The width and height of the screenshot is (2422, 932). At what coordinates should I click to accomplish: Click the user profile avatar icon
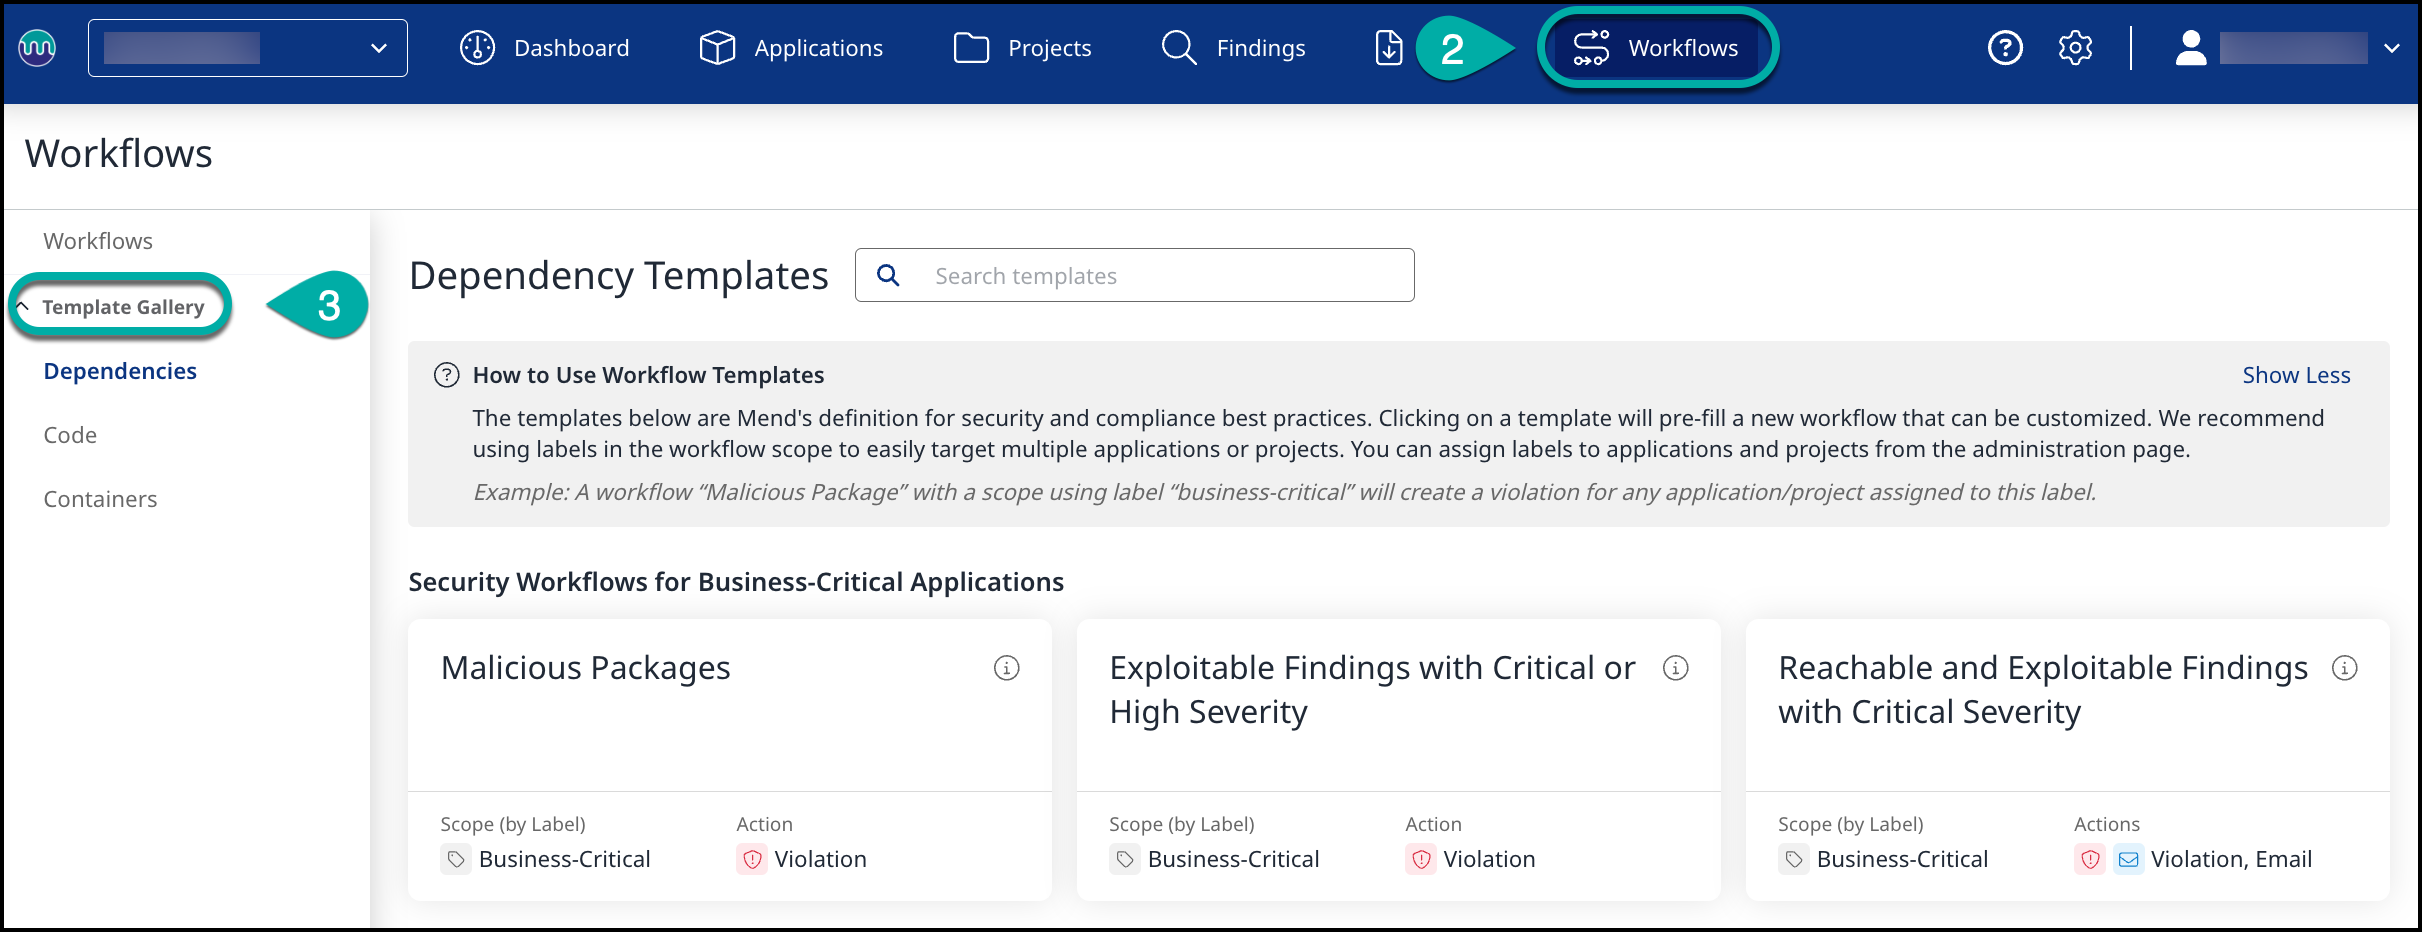click(2190, 47)
